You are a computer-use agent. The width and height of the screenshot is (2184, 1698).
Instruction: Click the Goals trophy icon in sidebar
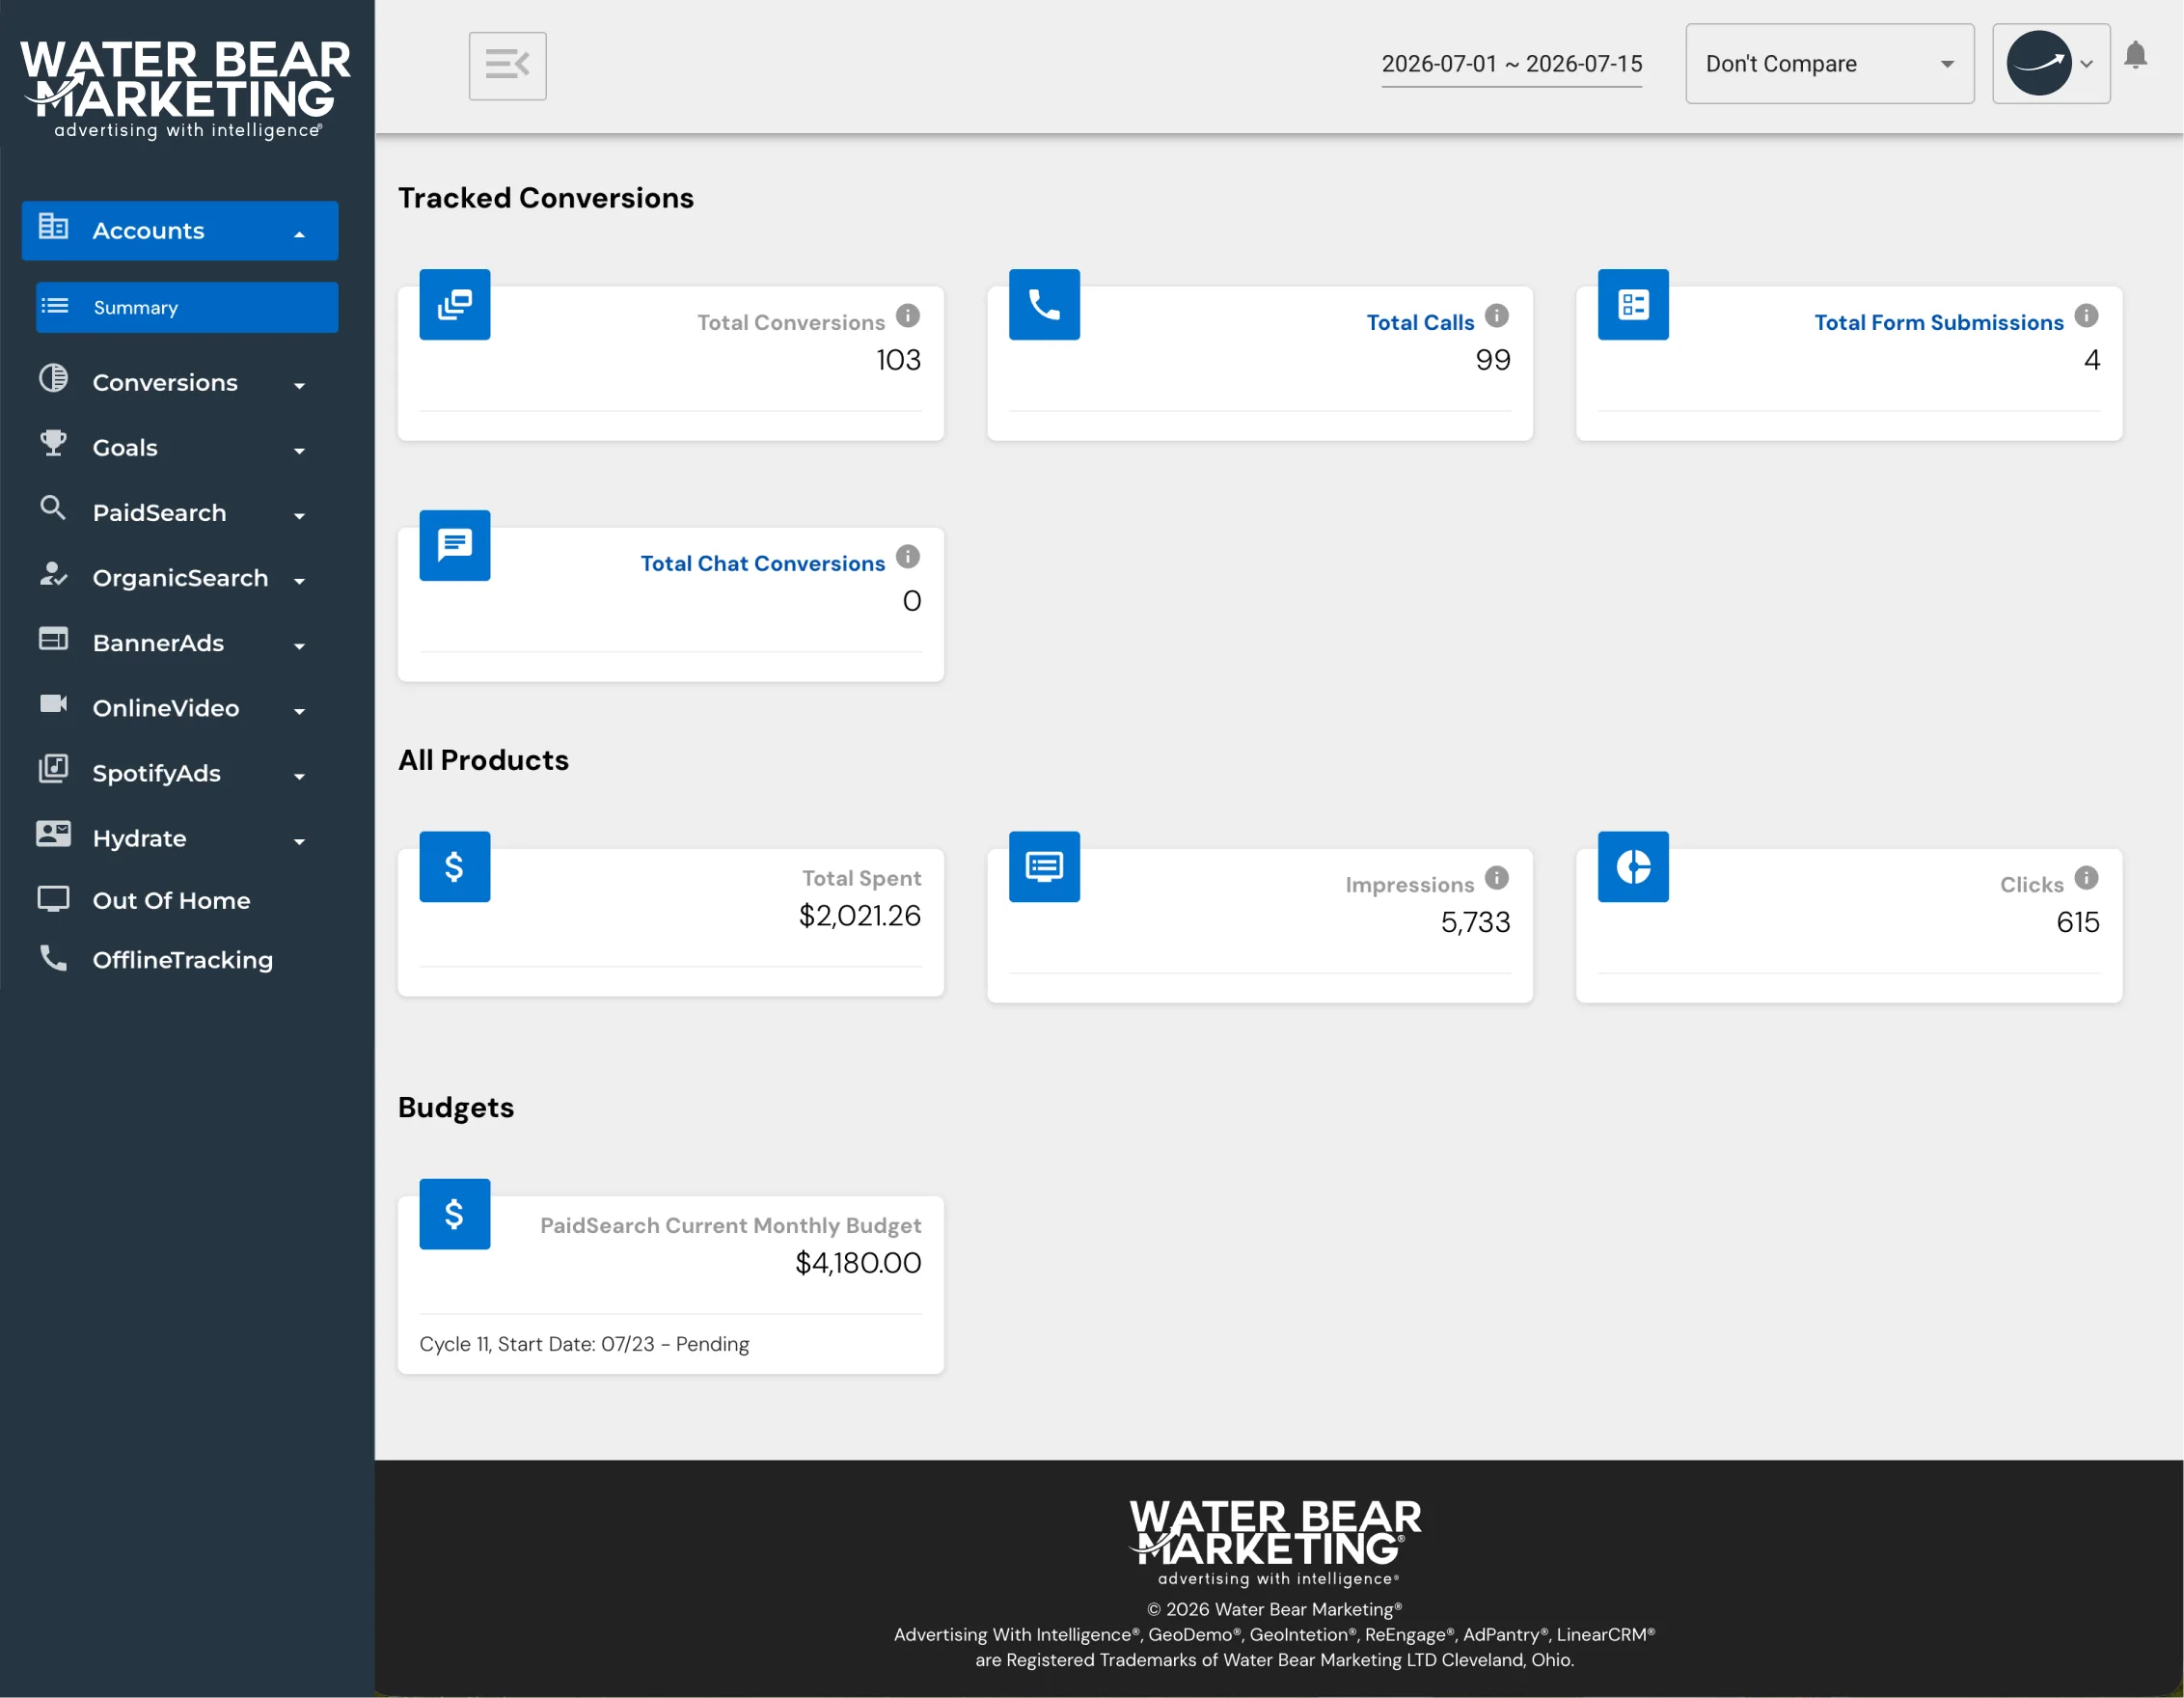point(53,444)
